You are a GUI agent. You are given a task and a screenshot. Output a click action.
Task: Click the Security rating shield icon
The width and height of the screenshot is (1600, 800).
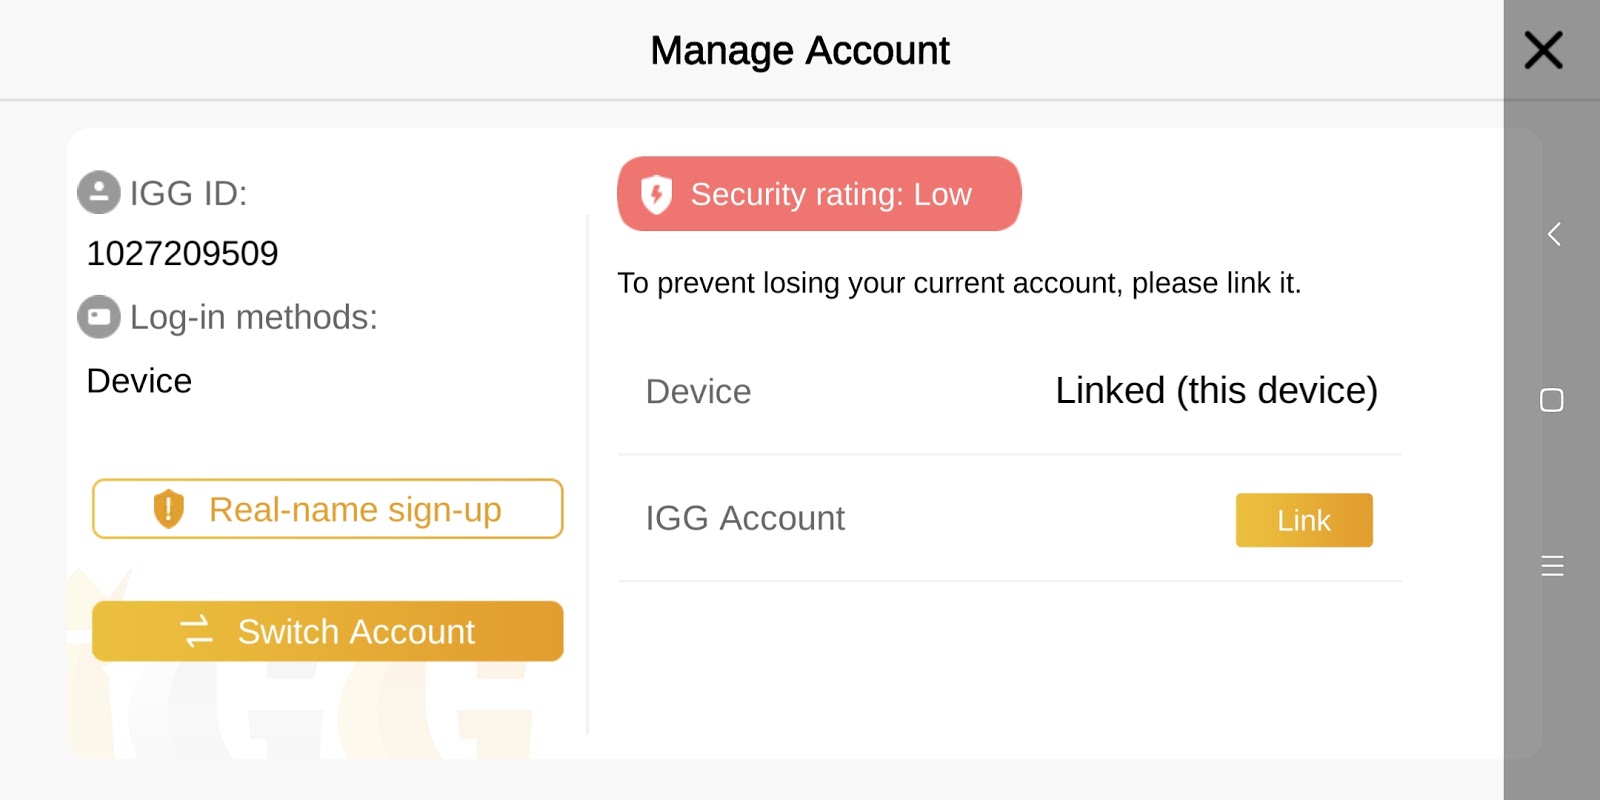(656, 194)
